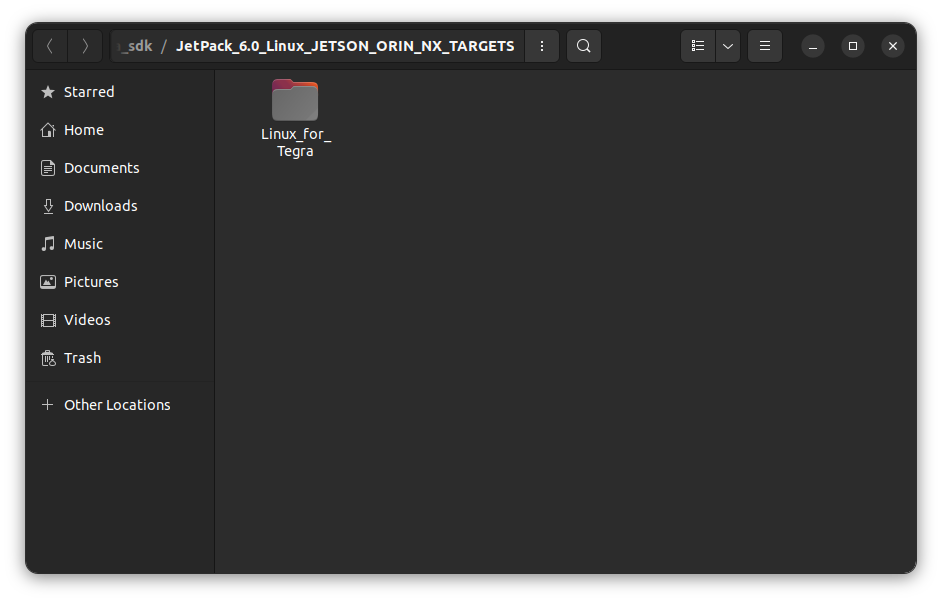Screen dimensions: 942x602
Task: Select the JetPack_6.0_Linux_JETSON_ORIN_NX_TARGETS breadcrumb
Action: [345, 45]
